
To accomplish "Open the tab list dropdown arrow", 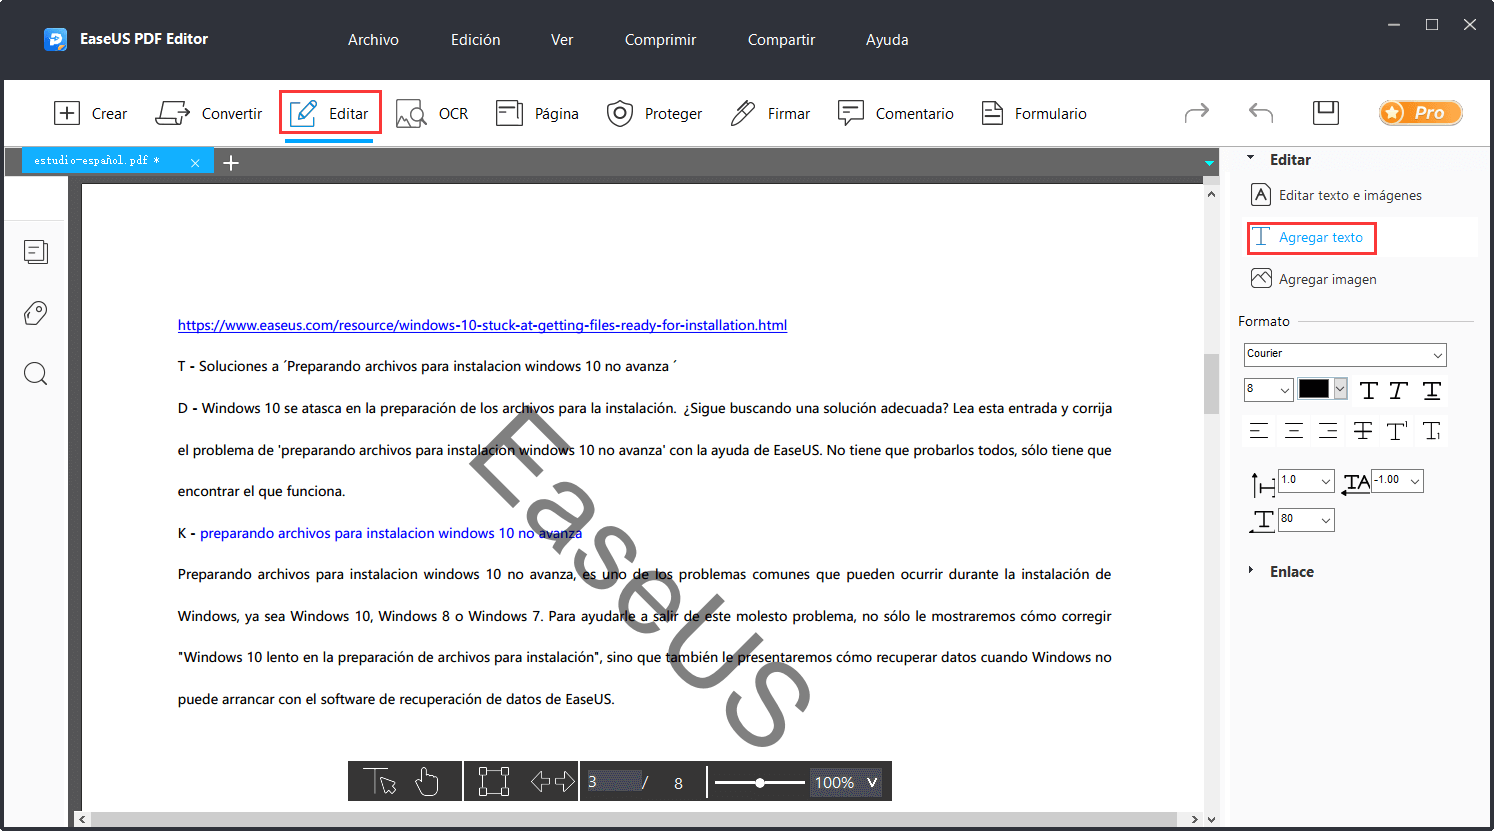I will 1209,163.
